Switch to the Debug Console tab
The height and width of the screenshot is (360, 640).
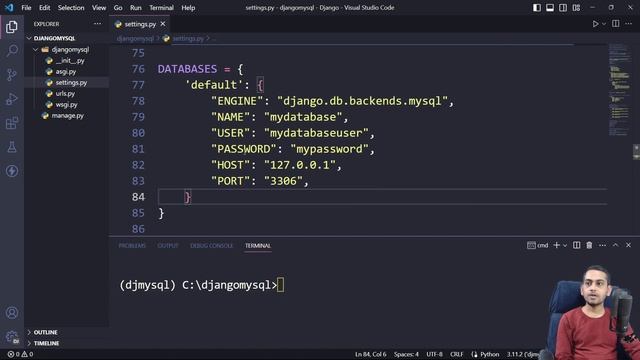(211, 246)
